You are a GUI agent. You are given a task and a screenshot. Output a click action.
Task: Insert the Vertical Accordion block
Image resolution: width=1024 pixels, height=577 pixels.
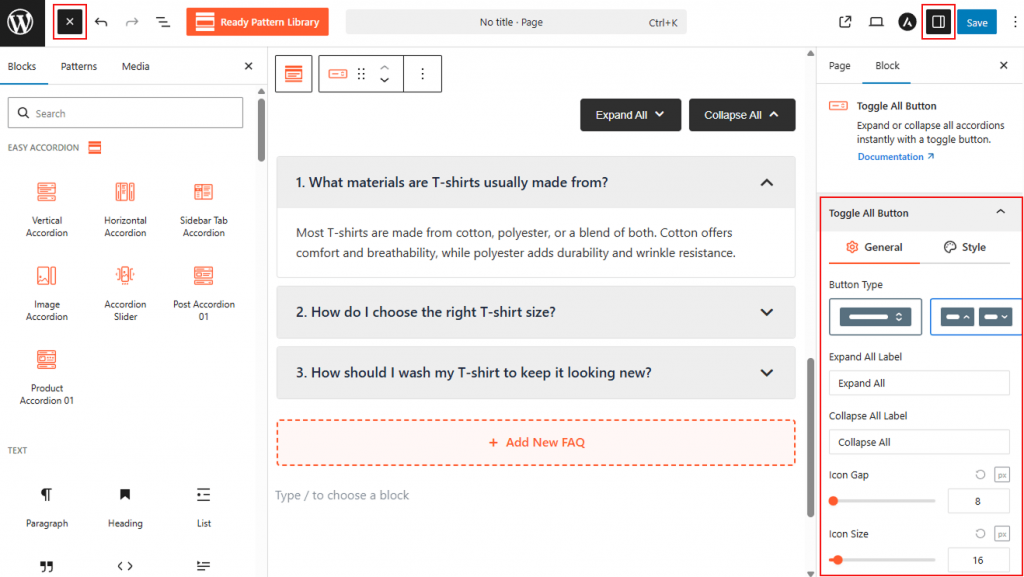(x=47, y=209)
